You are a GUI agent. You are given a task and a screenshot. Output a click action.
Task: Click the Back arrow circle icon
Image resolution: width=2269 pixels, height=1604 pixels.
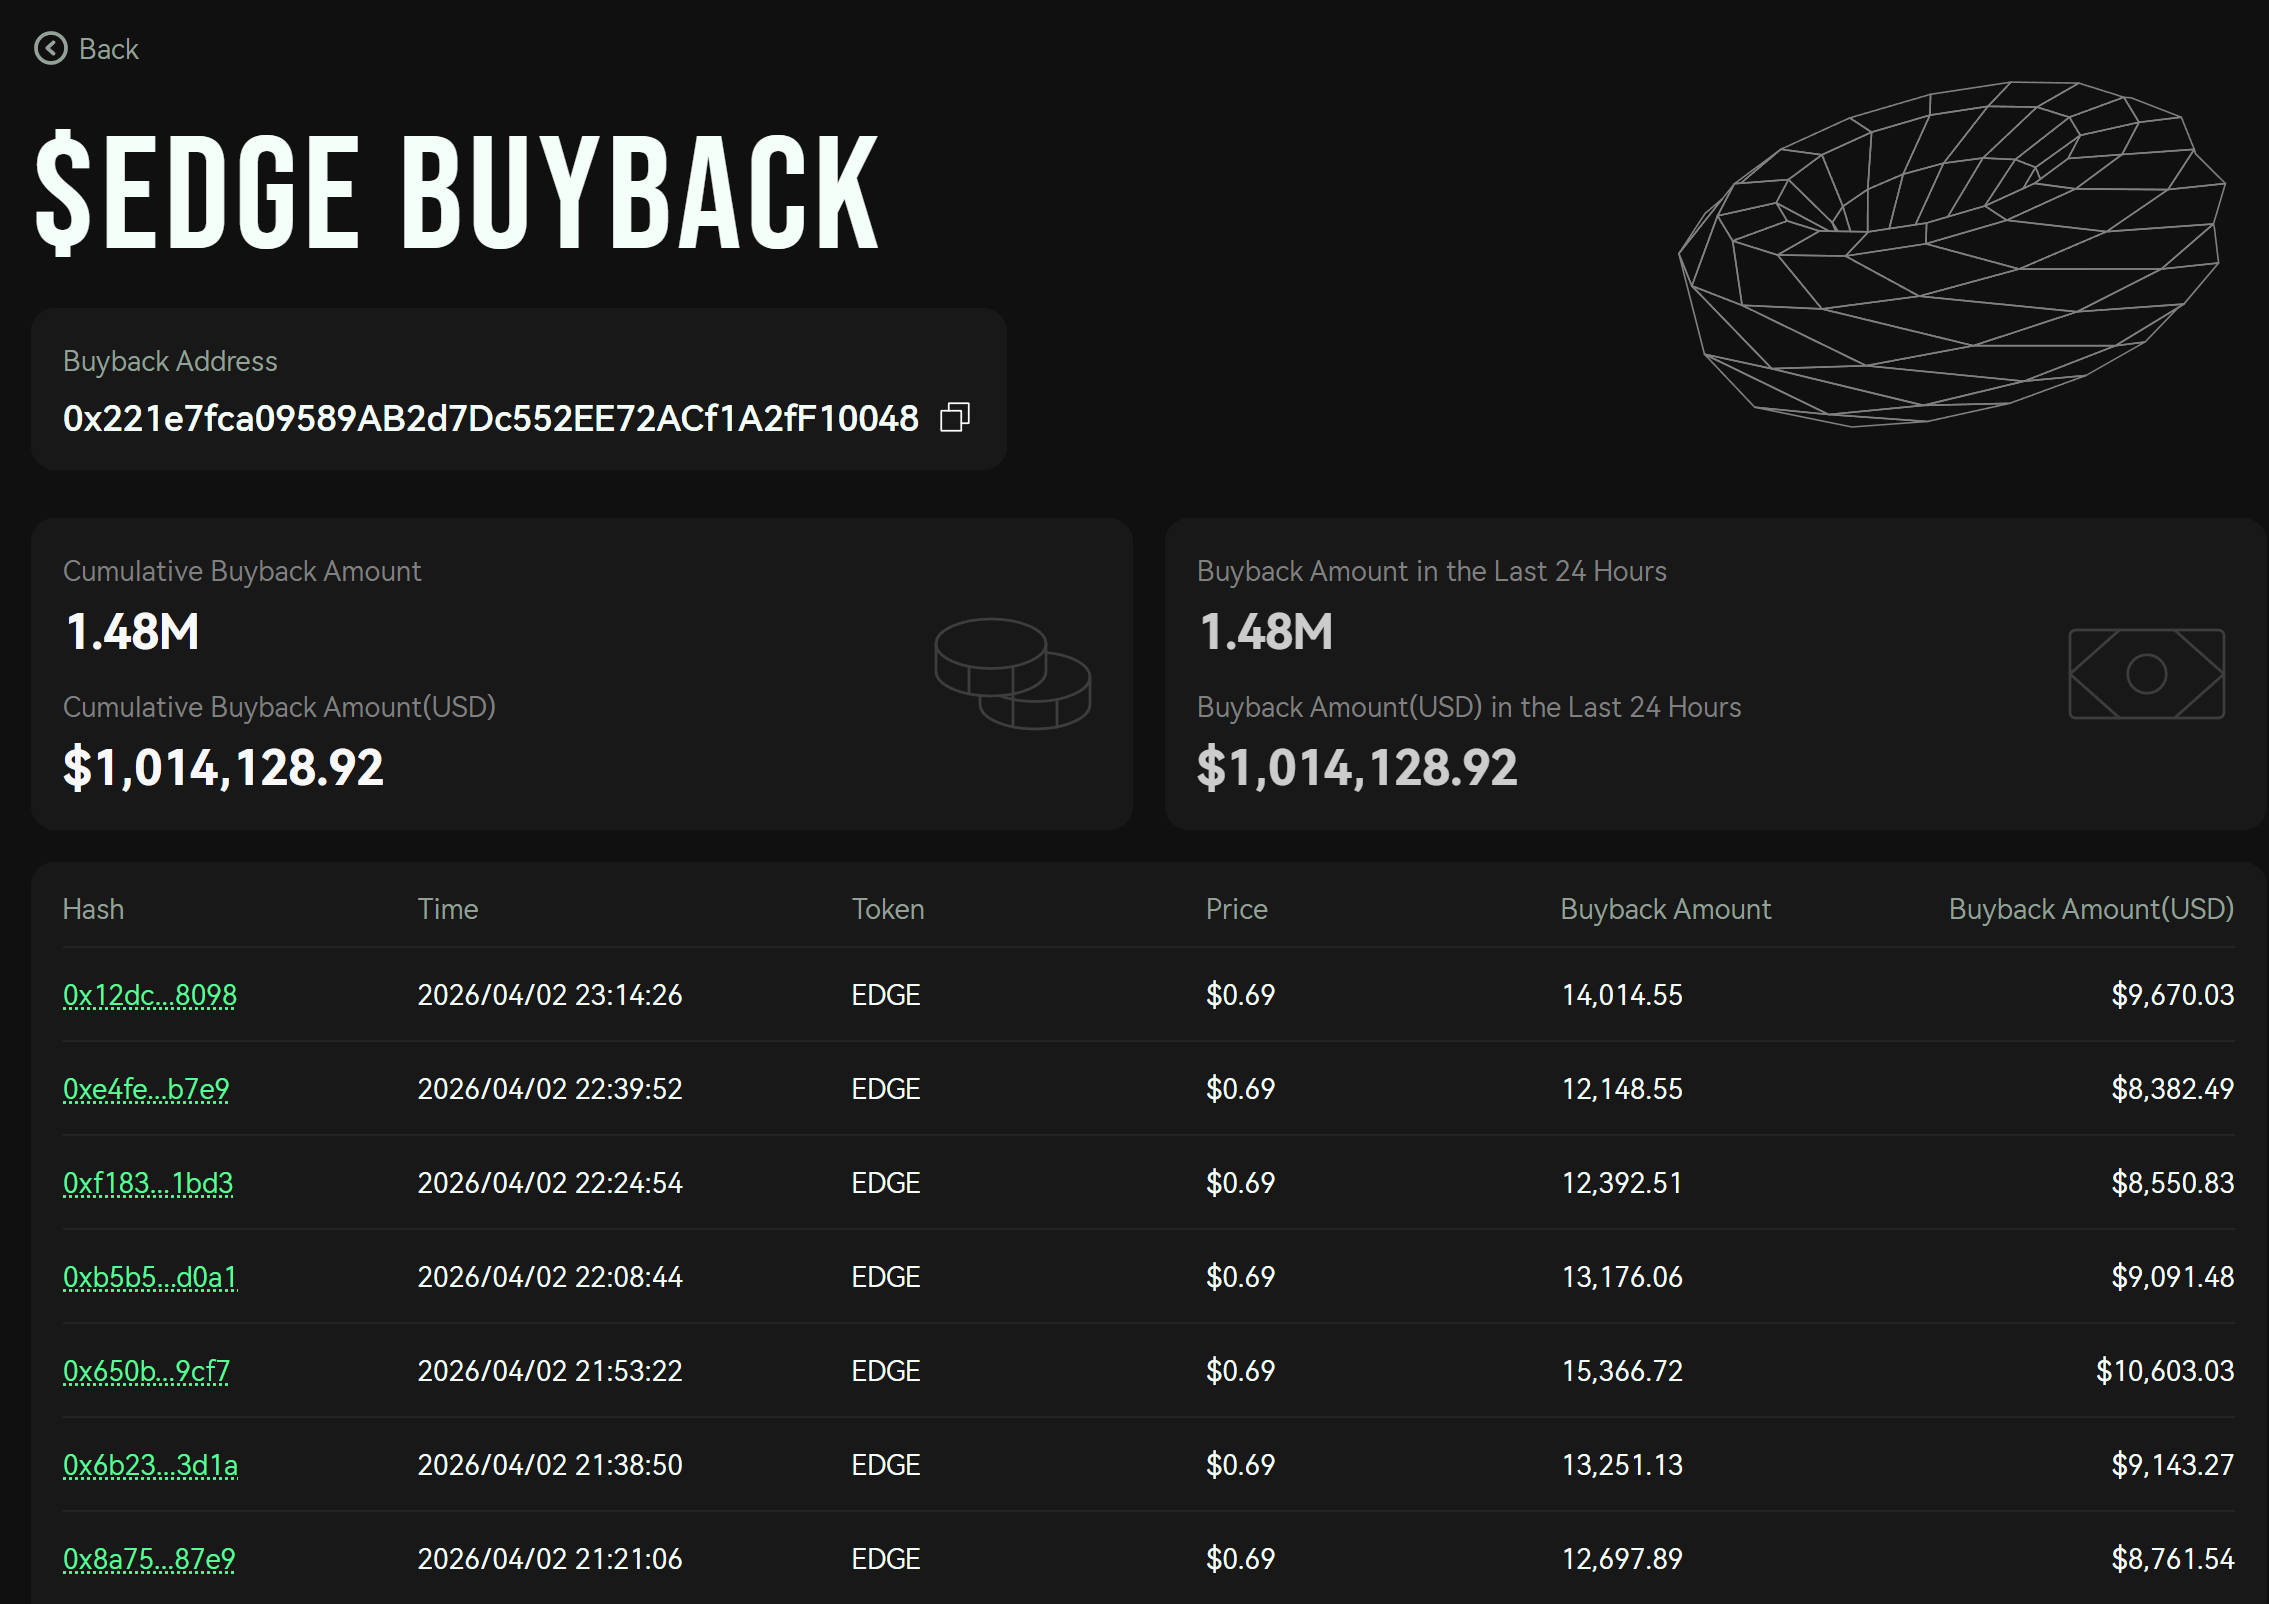(x=50, y=48)
